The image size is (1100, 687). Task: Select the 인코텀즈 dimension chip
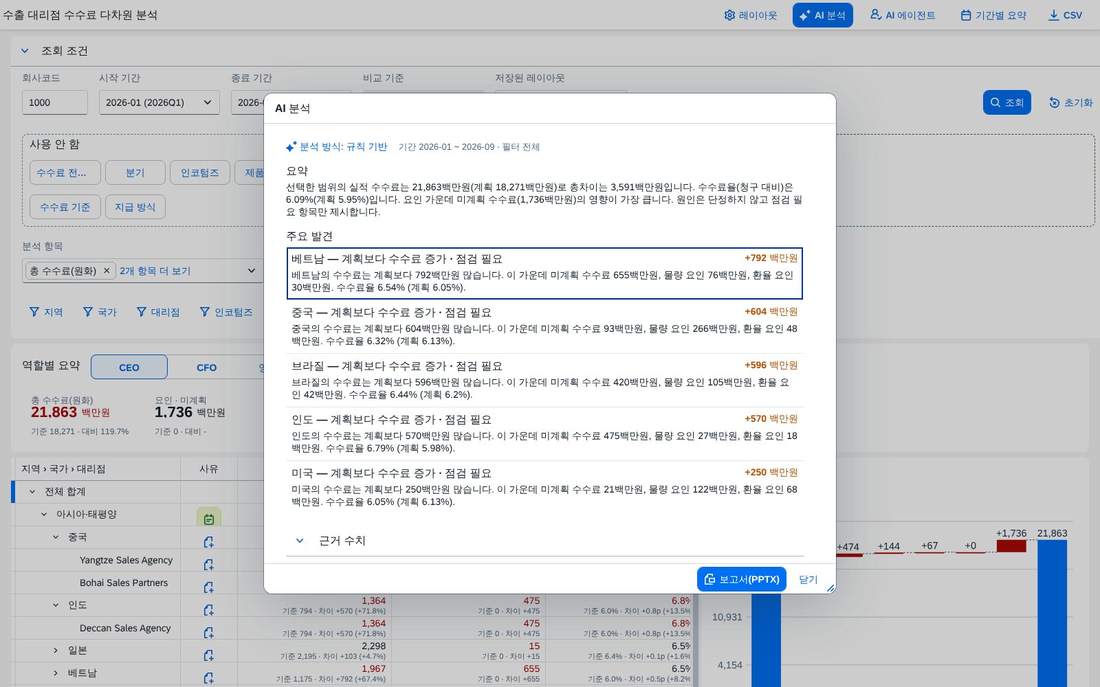coord(200,173)
